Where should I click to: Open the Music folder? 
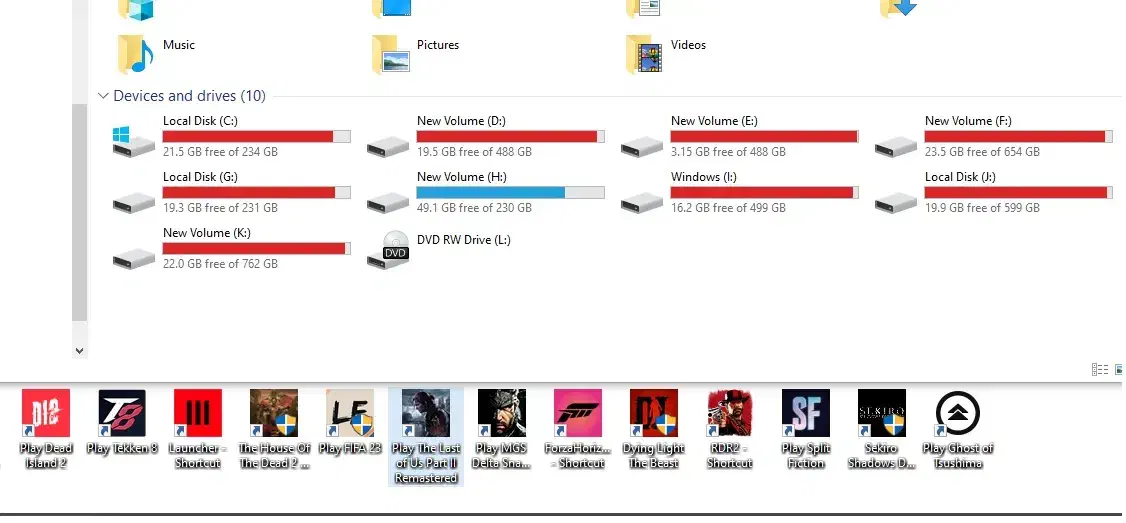(136, 54)
